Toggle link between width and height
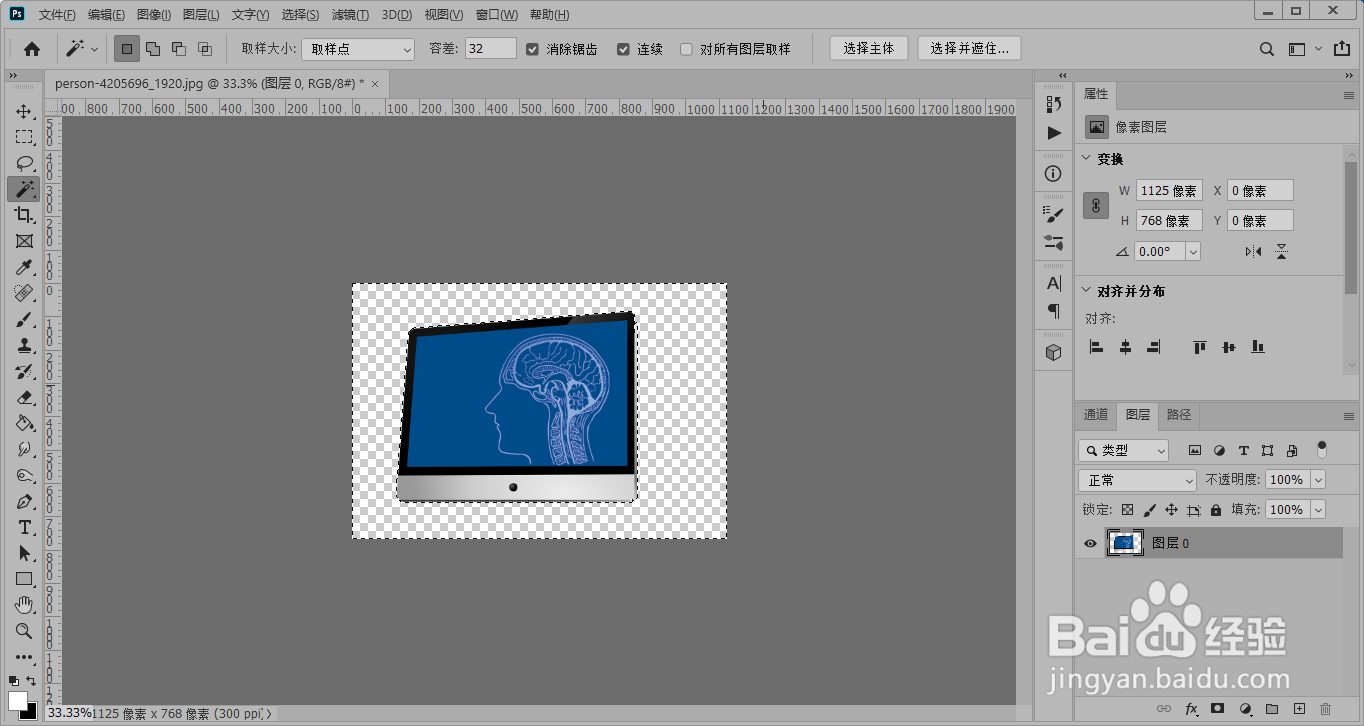1364x726 pixels. (x=1096, y=205)
